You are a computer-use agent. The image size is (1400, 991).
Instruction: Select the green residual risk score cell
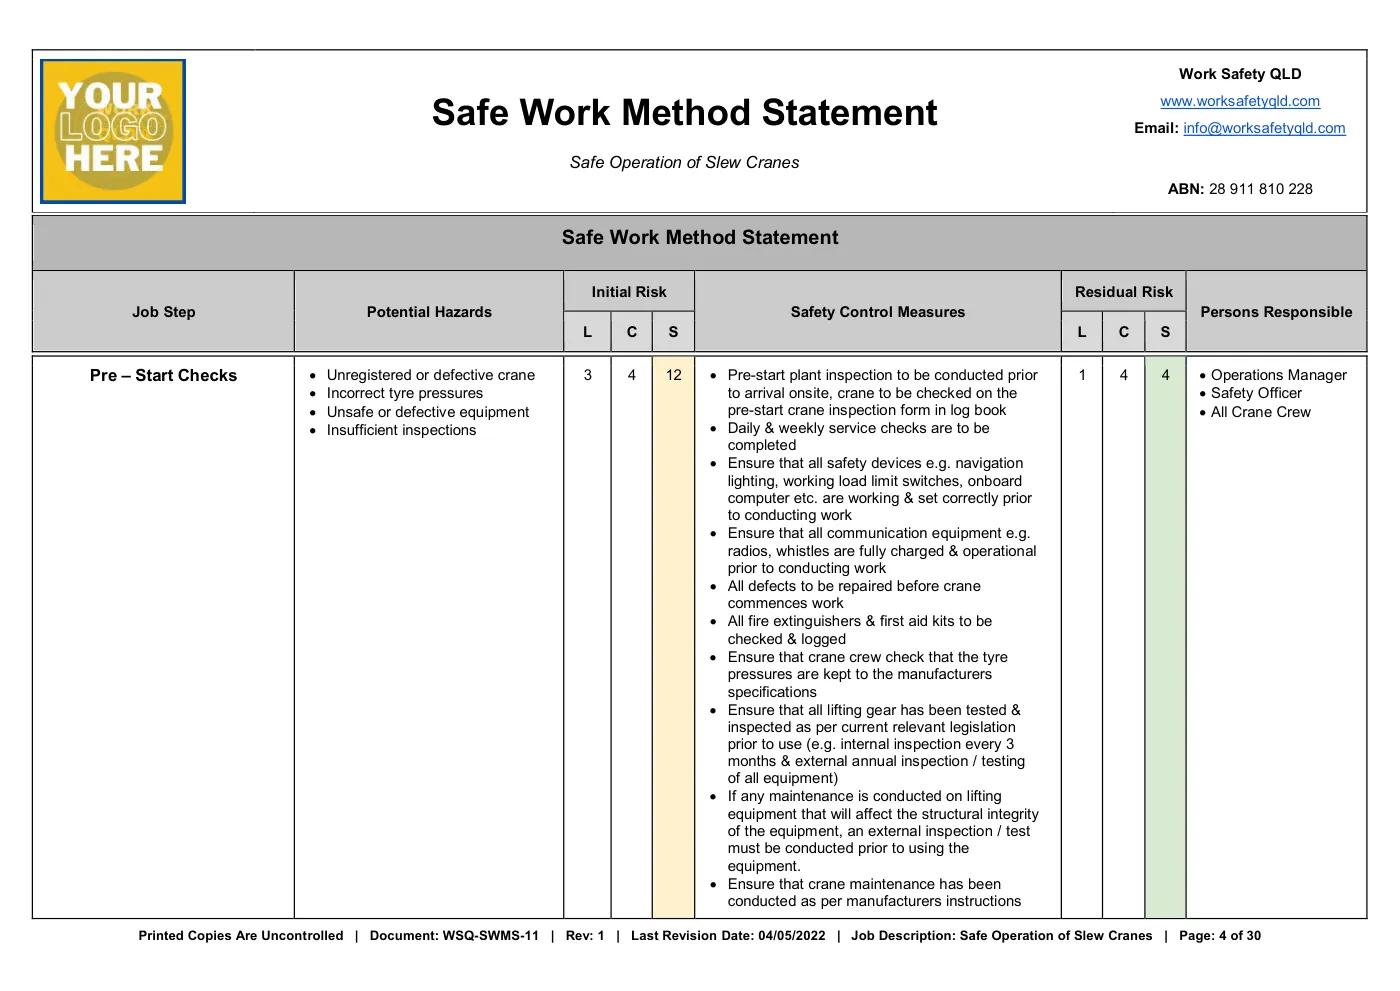1165,637
